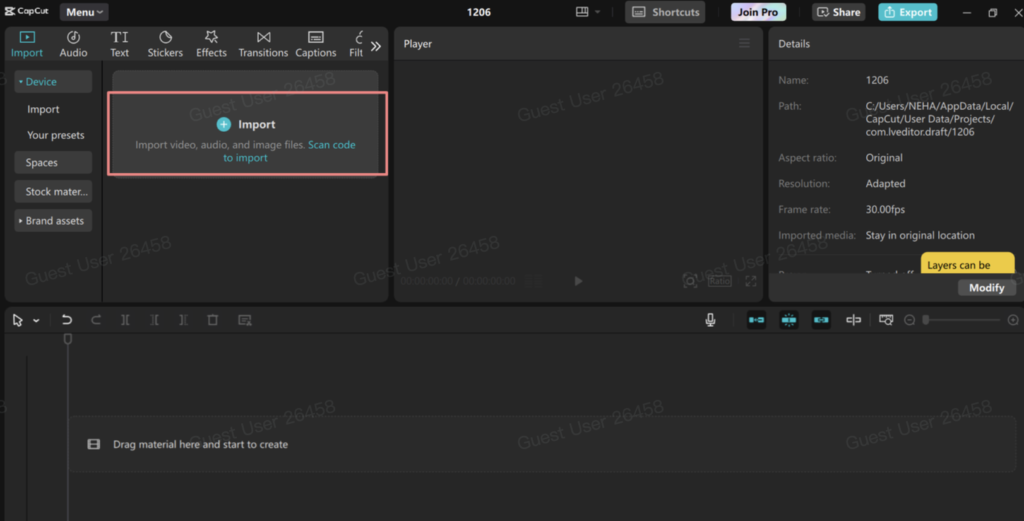1024x521 pixels.
Task: Click the timeline cover/preview icon
Action: tap(886, 320)
